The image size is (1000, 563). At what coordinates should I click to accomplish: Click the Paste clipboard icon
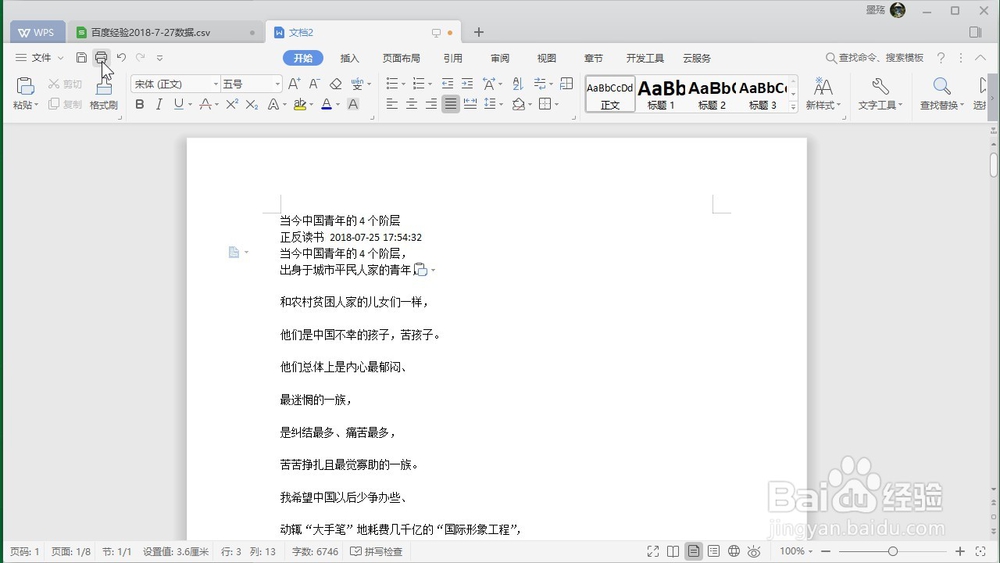point(25,85)
